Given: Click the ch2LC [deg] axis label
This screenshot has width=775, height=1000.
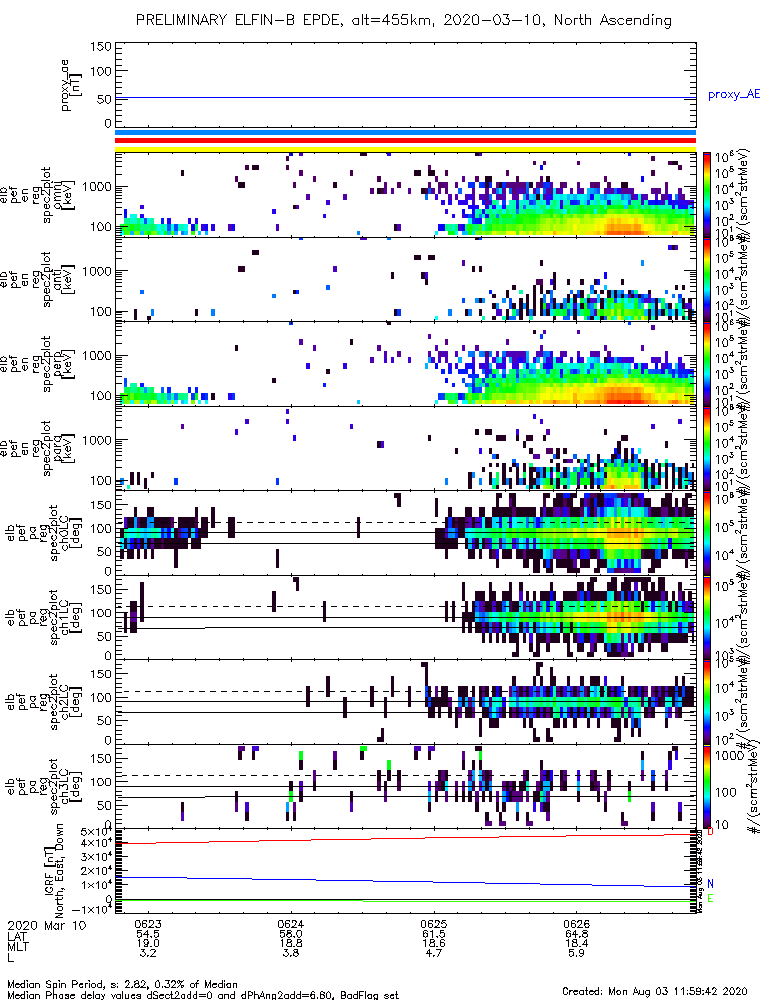Looking at the screenshot, I should 70,702.
